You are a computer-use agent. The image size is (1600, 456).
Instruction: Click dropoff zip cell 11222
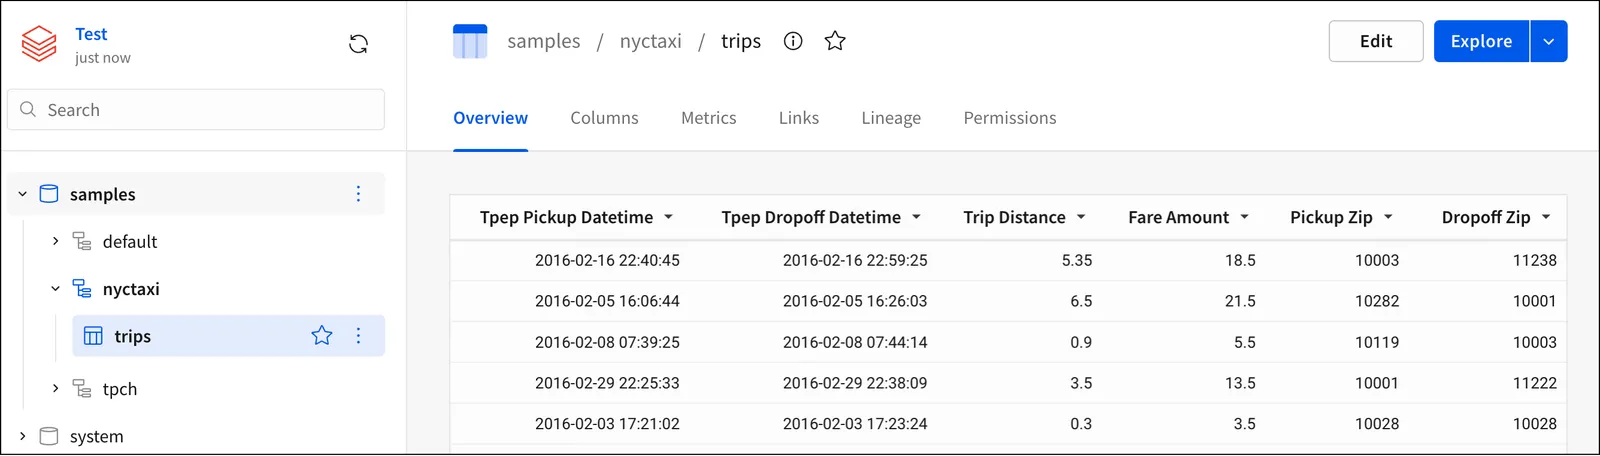1535,383
